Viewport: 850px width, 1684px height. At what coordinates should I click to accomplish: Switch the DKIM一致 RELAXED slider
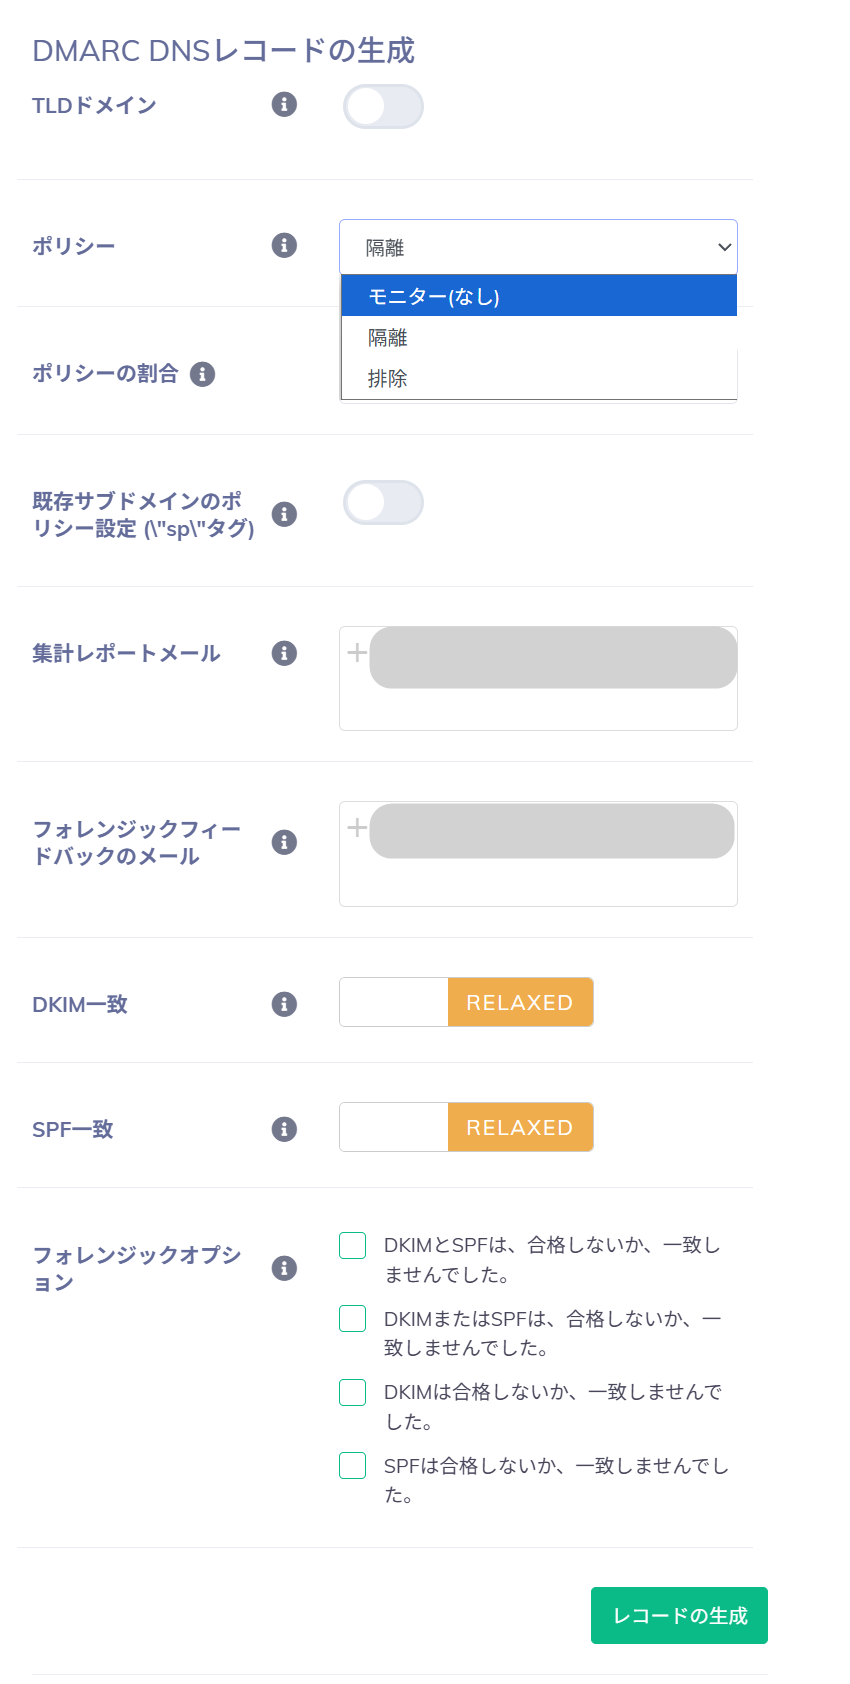[466, 1002]
